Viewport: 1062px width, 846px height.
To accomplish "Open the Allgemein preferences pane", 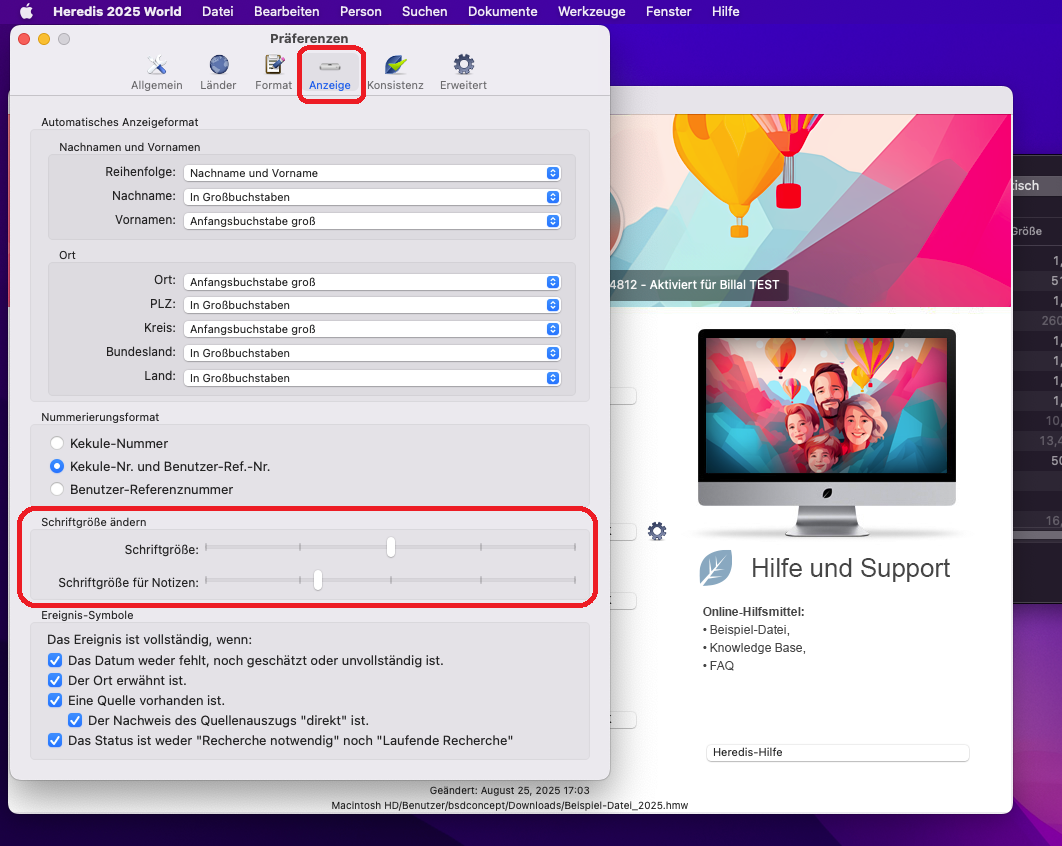I will [x=157, y=72].
